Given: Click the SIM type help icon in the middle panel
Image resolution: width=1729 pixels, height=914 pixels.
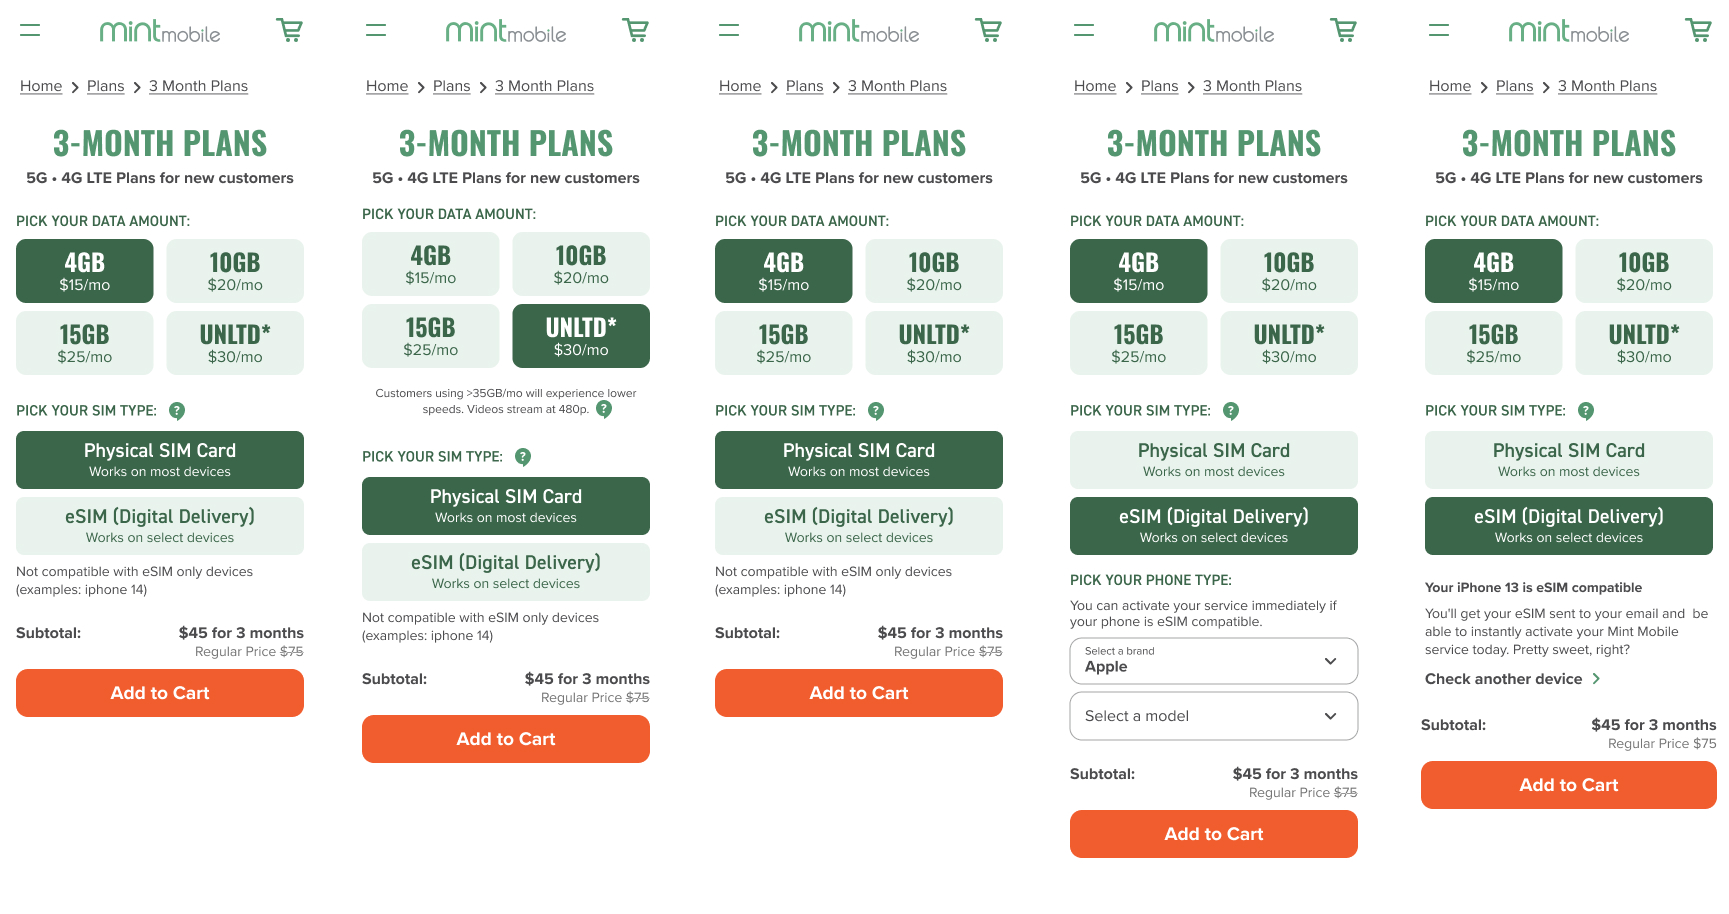Looking at the screenshot, I should click(x=876, y=411).
